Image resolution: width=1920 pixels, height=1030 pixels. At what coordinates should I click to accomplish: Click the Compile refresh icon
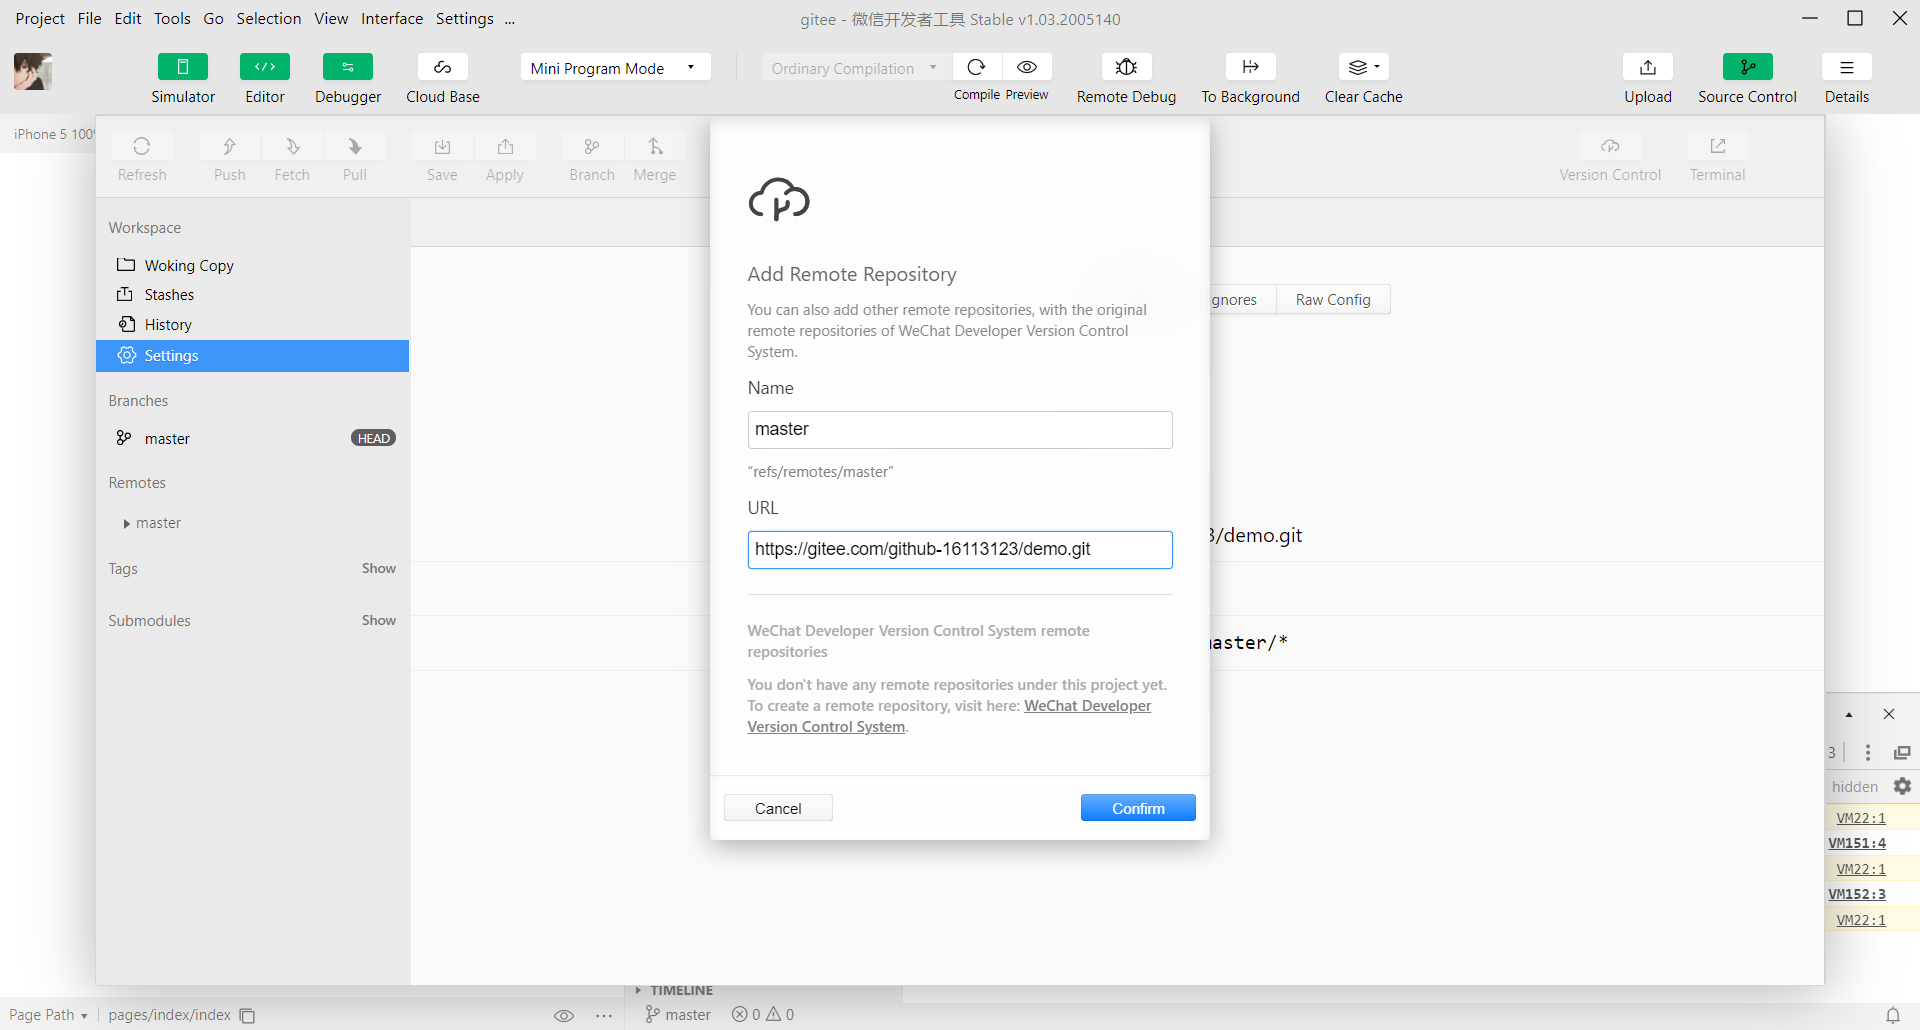[x=977, y=67]
